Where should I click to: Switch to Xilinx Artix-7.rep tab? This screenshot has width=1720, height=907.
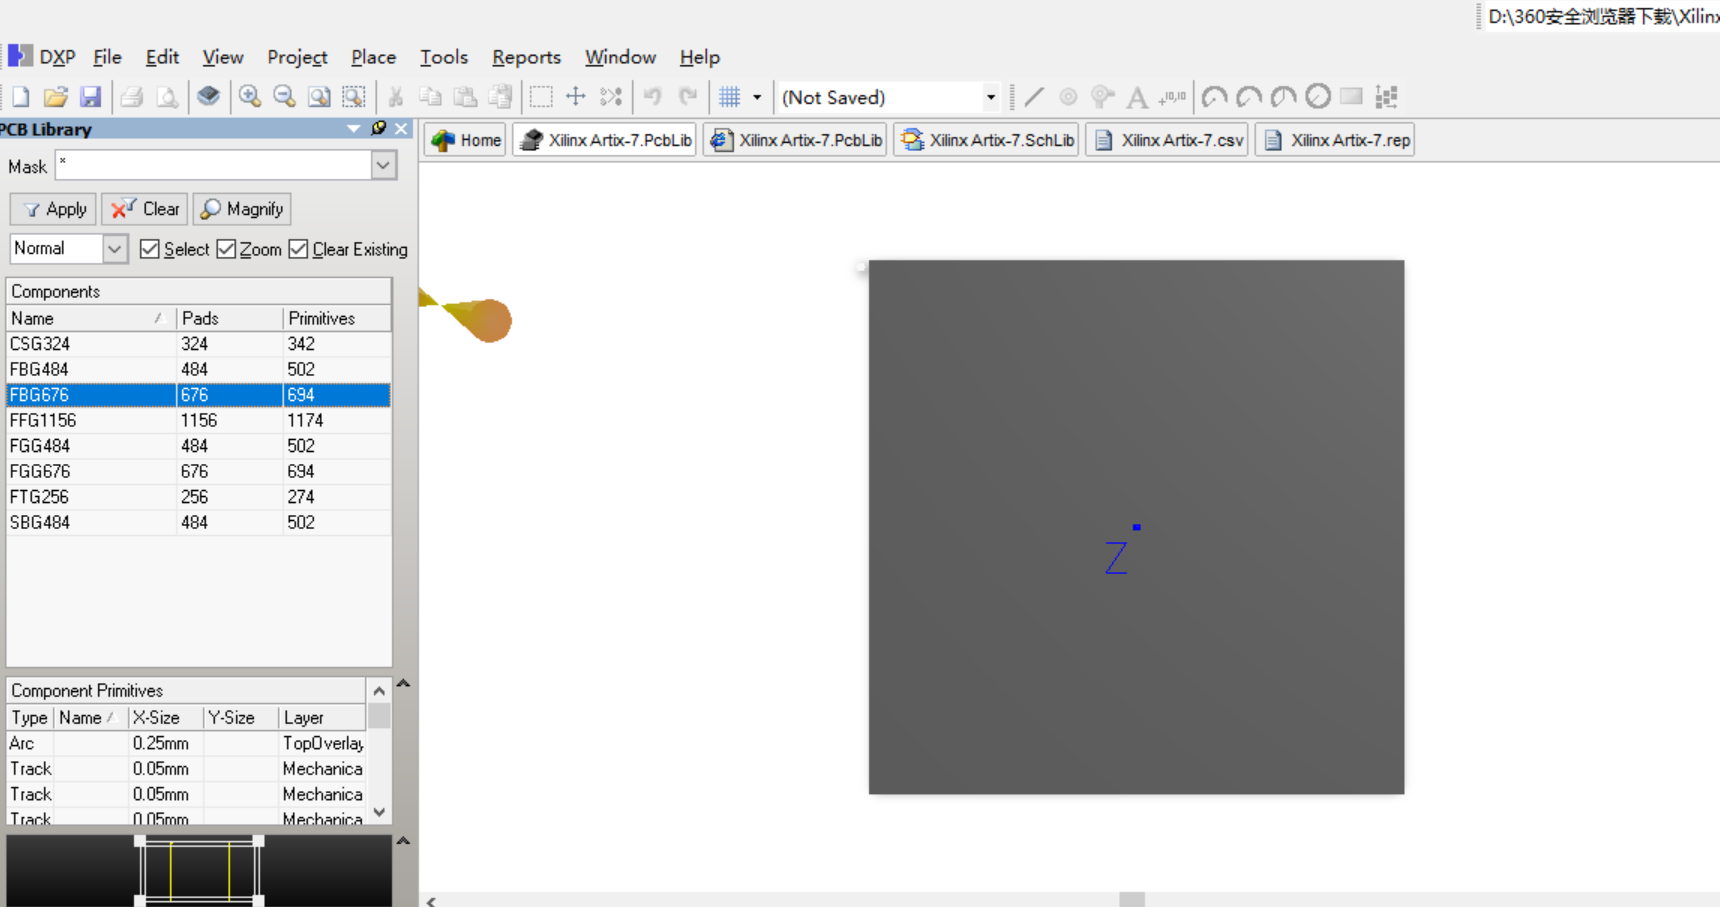[x=1336, y=140]
